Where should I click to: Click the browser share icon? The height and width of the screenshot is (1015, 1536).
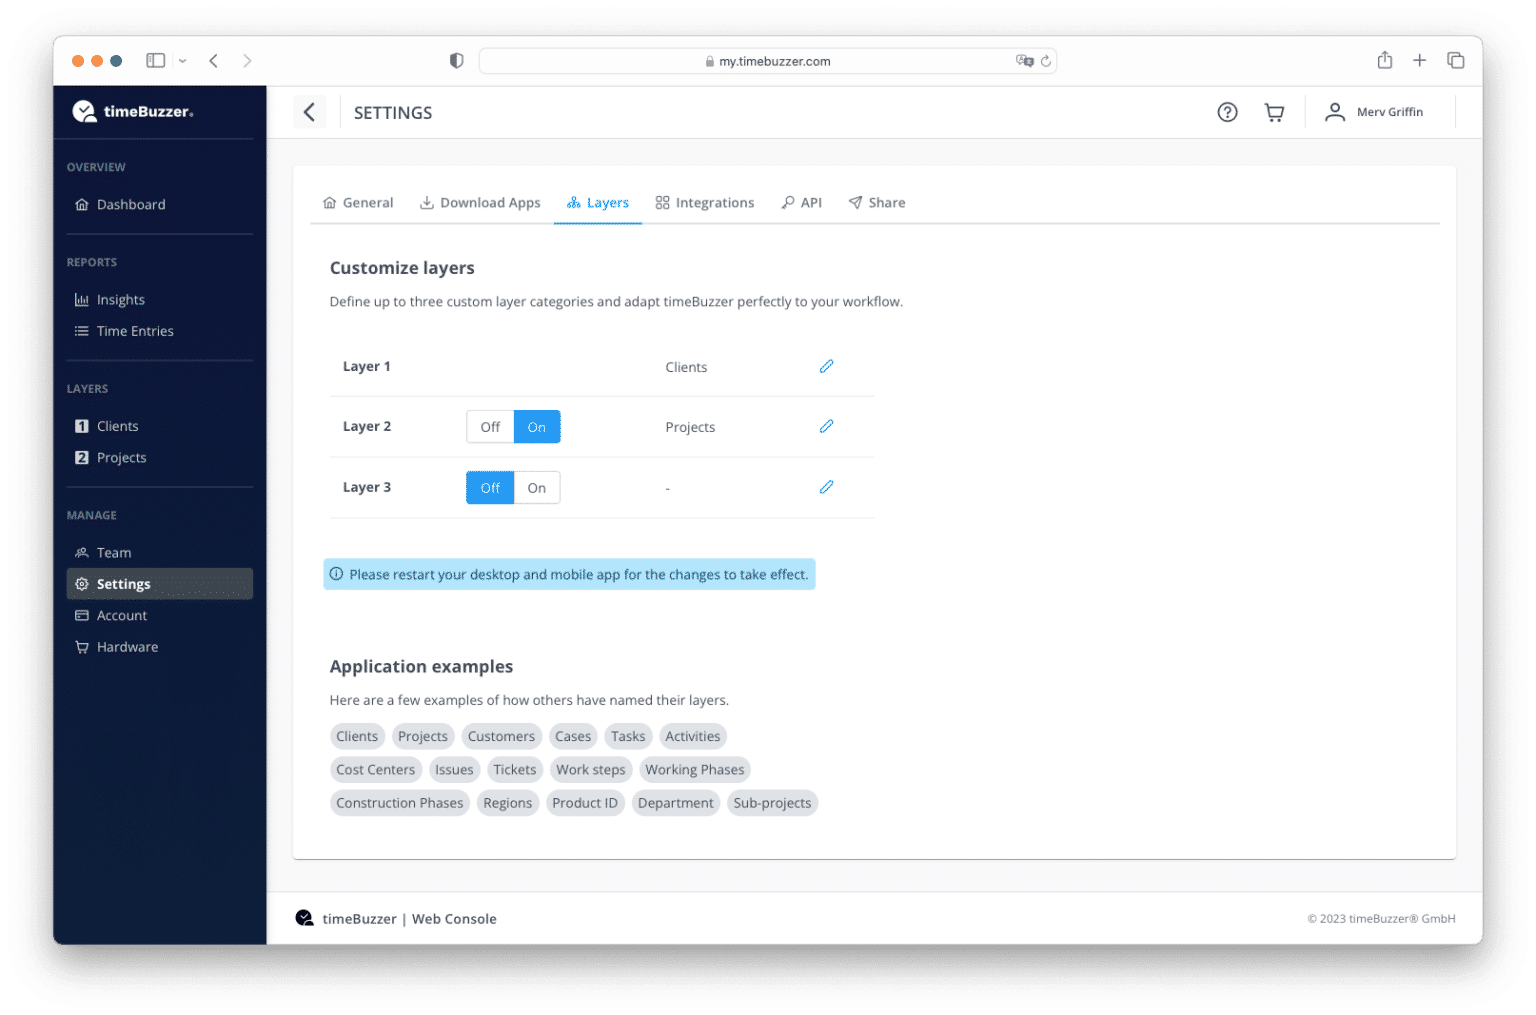(1384, 60)
